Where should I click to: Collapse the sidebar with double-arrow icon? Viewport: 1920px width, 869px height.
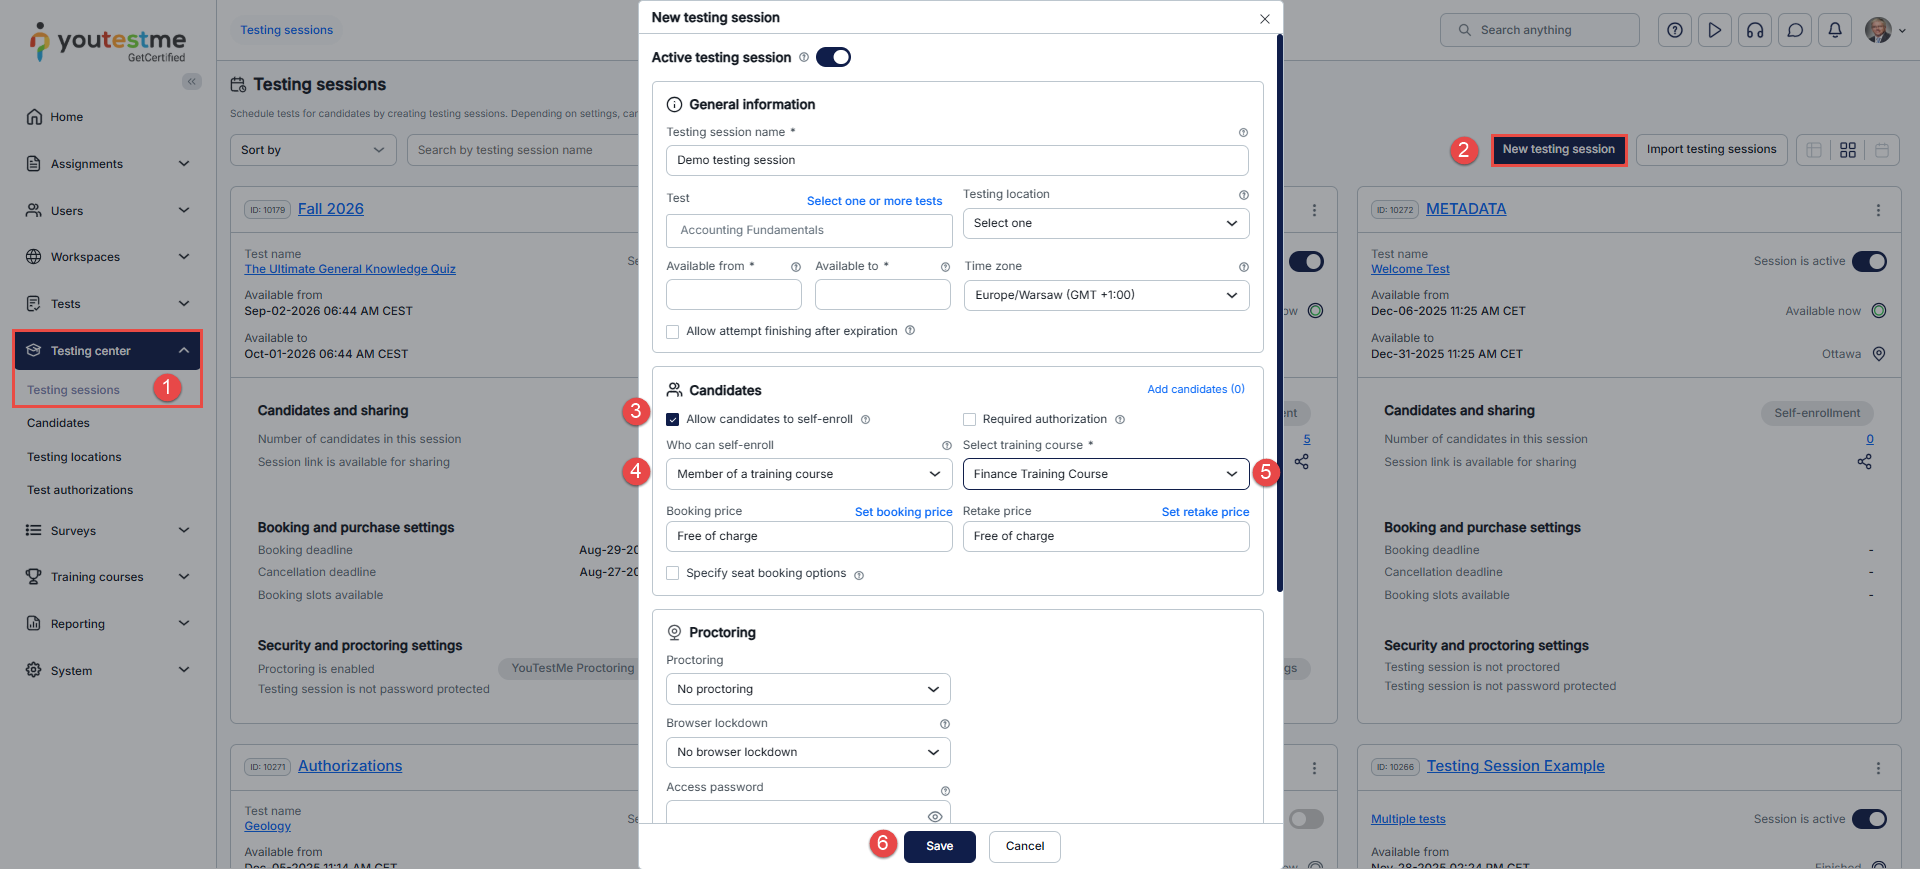point(191,82)
